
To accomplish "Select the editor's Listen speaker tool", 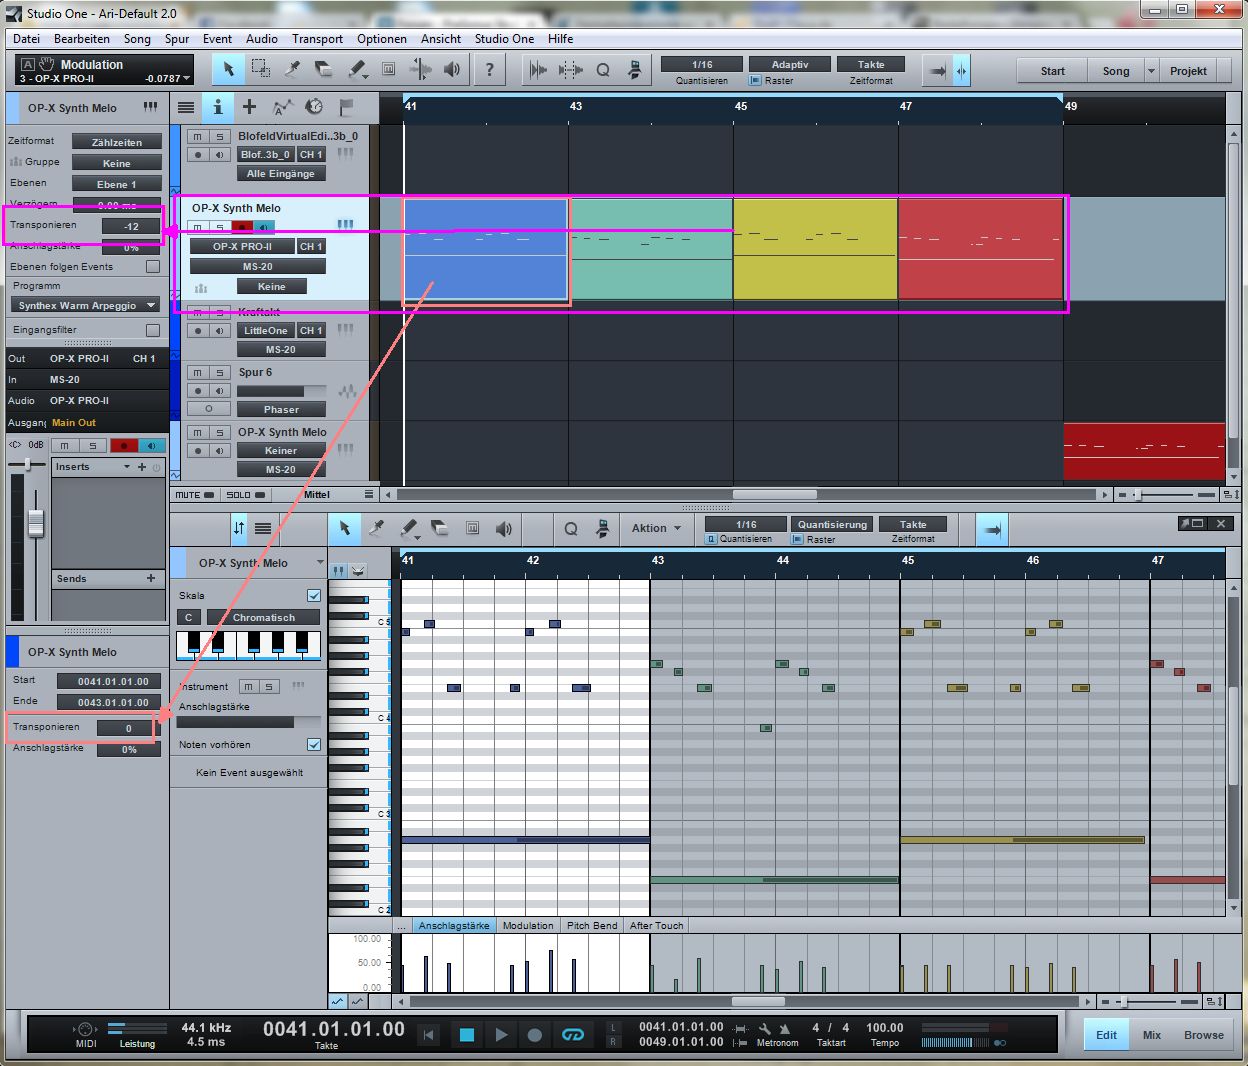I will [504, 528].
